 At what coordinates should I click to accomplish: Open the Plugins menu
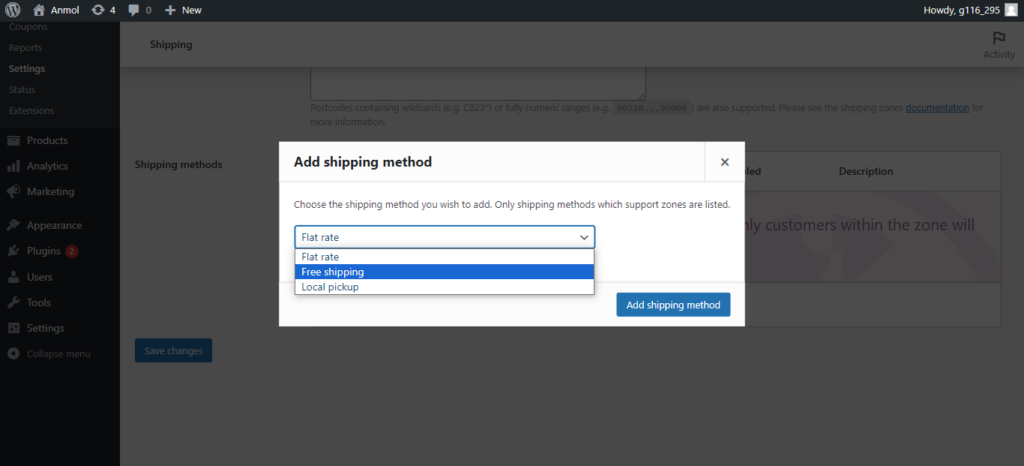point(44,251)
